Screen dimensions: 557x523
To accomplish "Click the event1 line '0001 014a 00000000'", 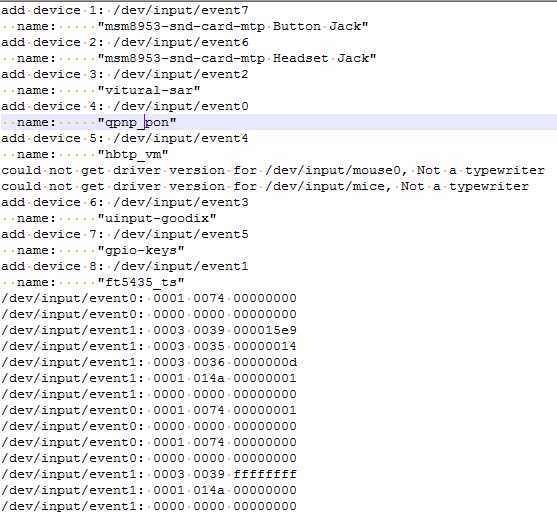I will tap(149, 490).
